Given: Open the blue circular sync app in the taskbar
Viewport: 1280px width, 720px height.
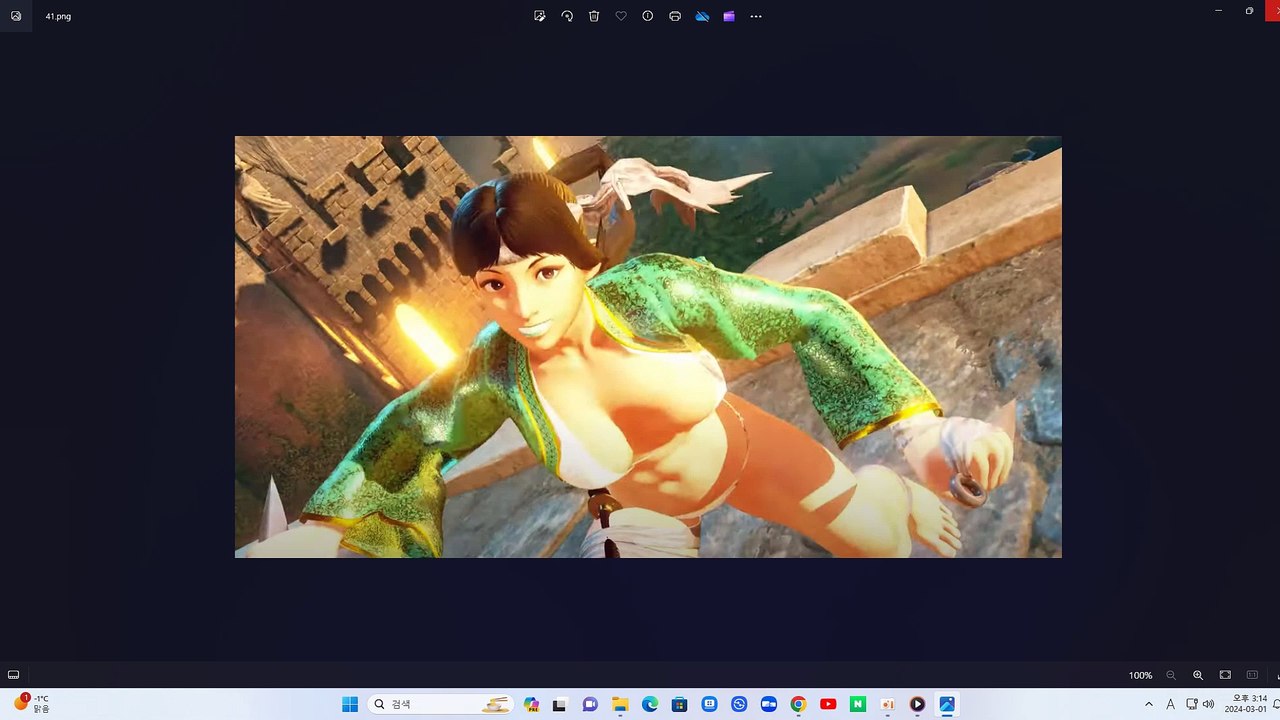Looking at the screenshot, I should point(739,704).
